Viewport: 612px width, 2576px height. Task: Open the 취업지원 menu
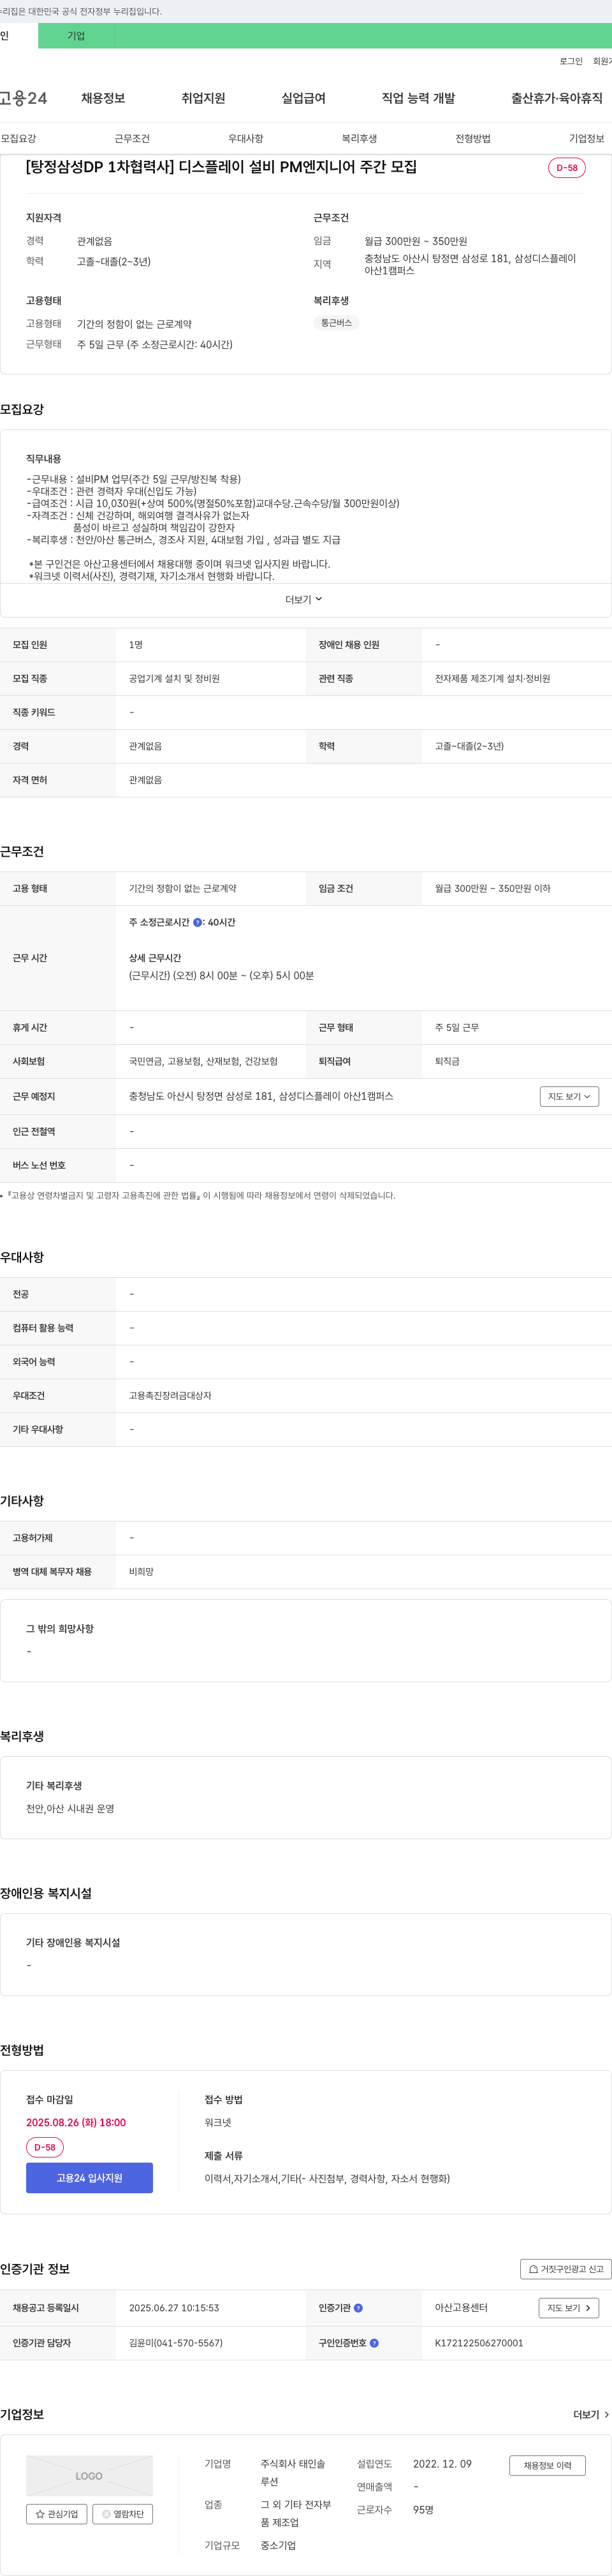click(203, 98)
